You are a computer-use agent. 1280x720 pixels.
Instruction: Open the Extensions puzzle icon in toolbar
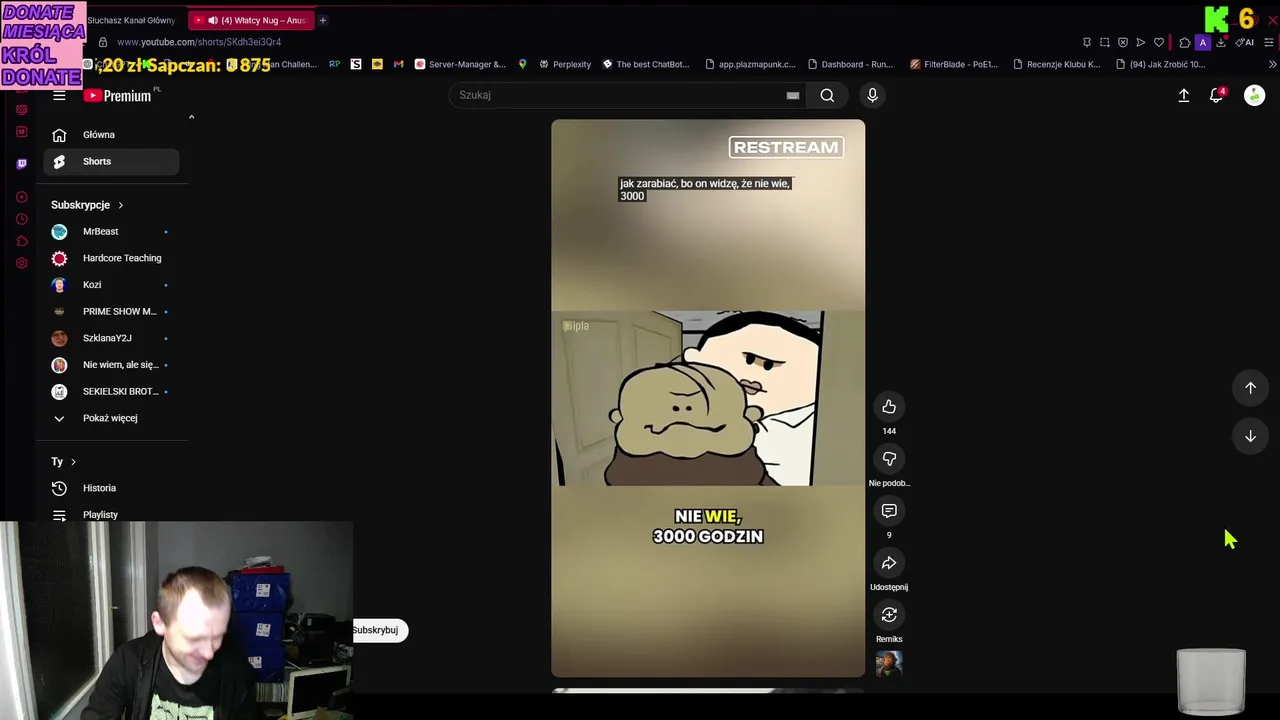(1185, 42)
